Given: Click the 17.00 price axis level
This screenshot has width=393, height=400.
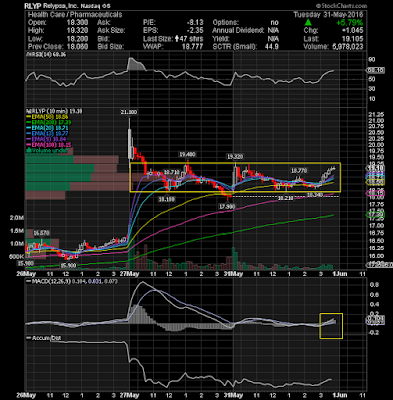Looking at the screenshot, I should (x=376, y=226).
